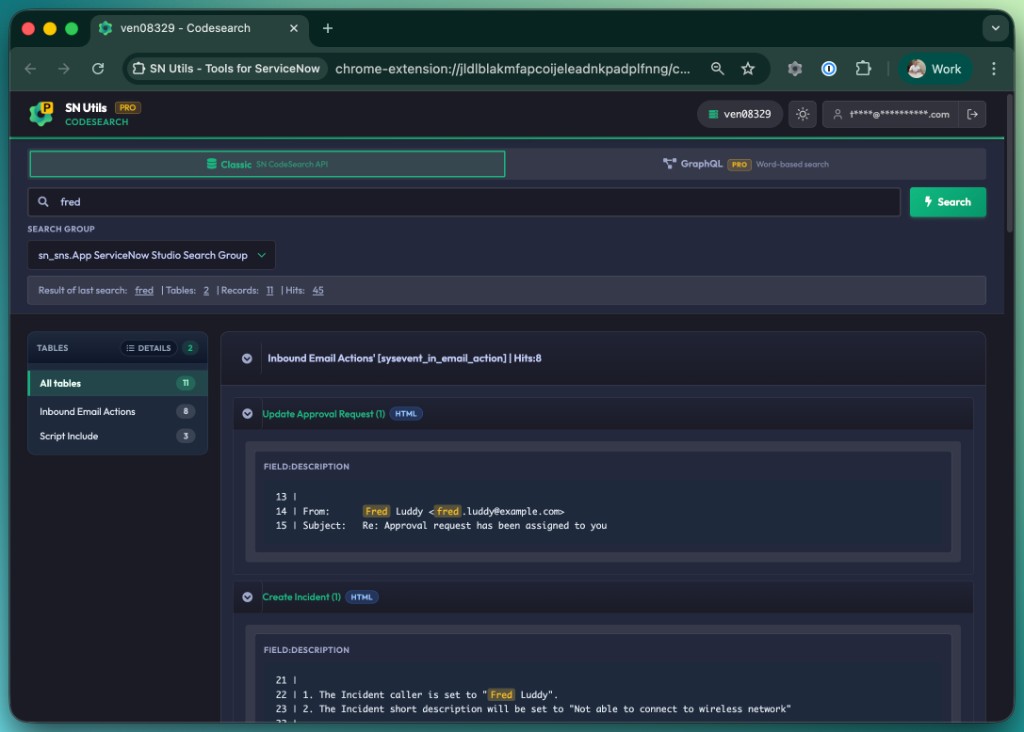
Task: Click the browser back arrow
Action: (31, 69)
